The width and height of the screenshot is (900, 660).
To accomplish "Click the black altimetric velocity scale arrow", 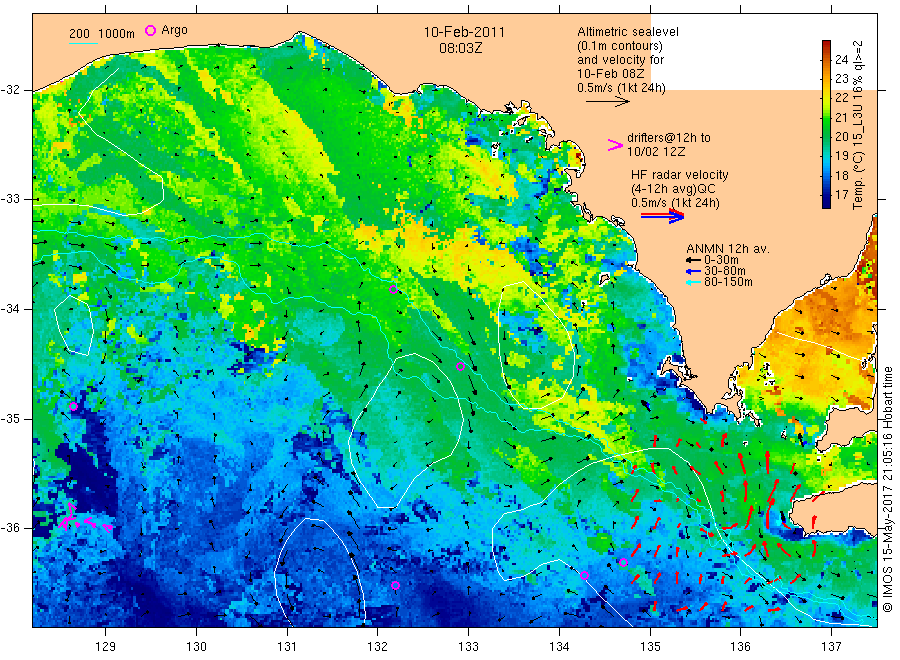I will [607, 102].
